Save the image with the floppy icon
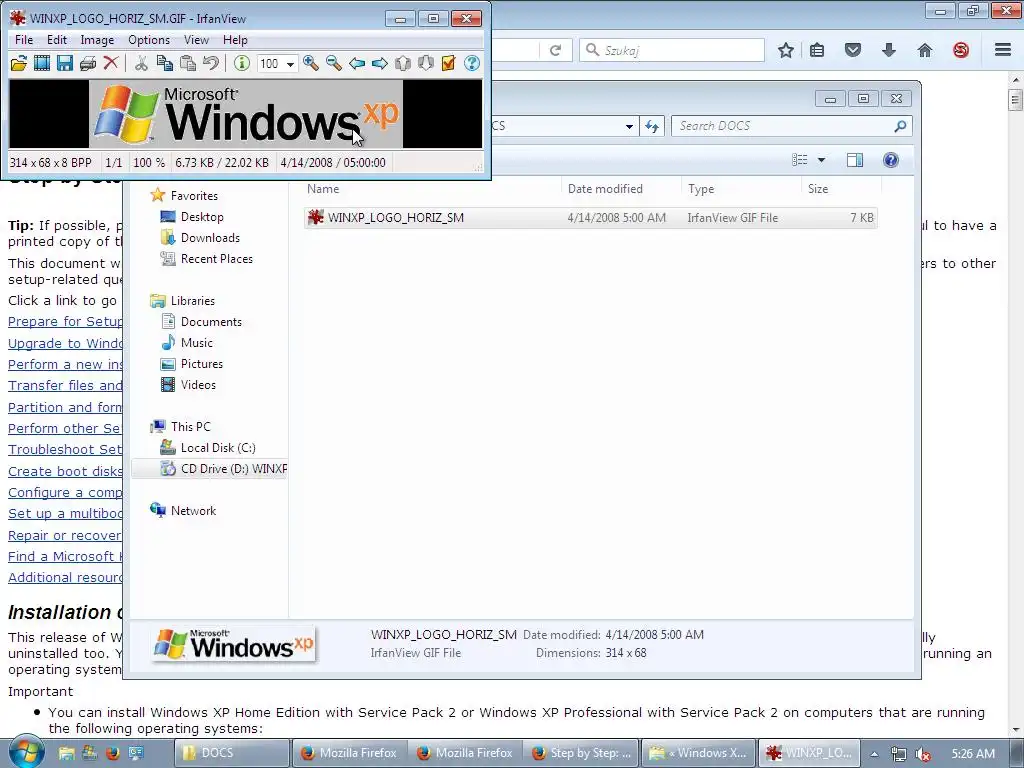The width and height of the screenshot is (1024, 768). tap(65, 63)
